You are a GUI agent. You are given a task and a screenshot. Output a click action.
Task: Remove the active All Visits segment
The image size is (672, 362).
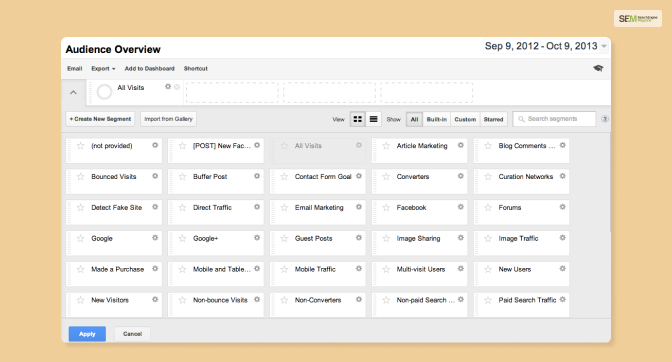[177, 87]
